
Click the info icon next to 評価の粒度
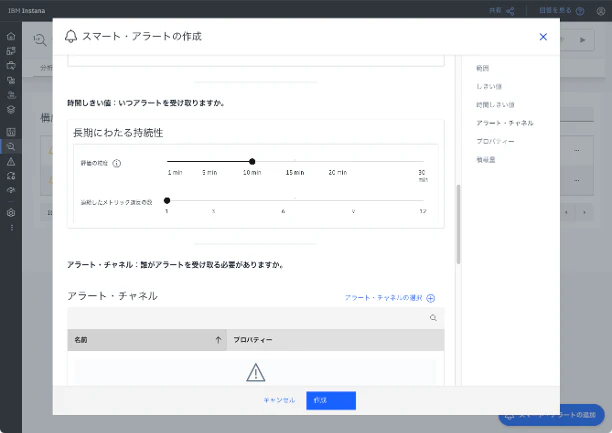click(x=117, y=163)
